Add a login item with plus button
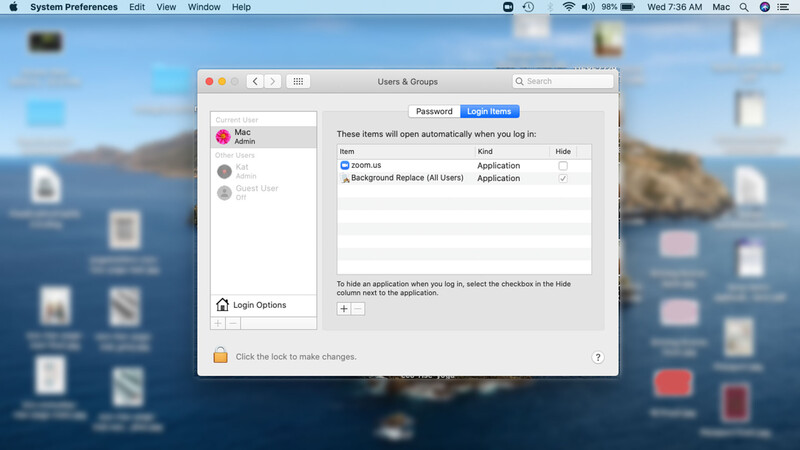Viewport: 800px width, 450px height. pos(344,309)
